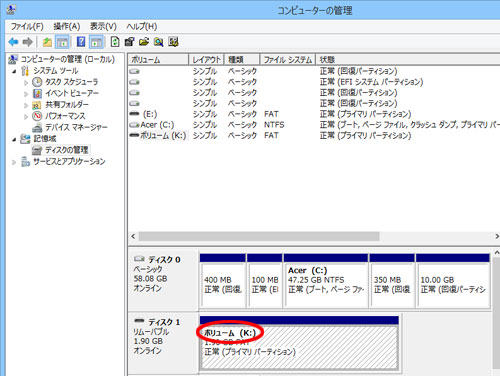Select the サービスとアプリケーション icon

tap(25, 162)
